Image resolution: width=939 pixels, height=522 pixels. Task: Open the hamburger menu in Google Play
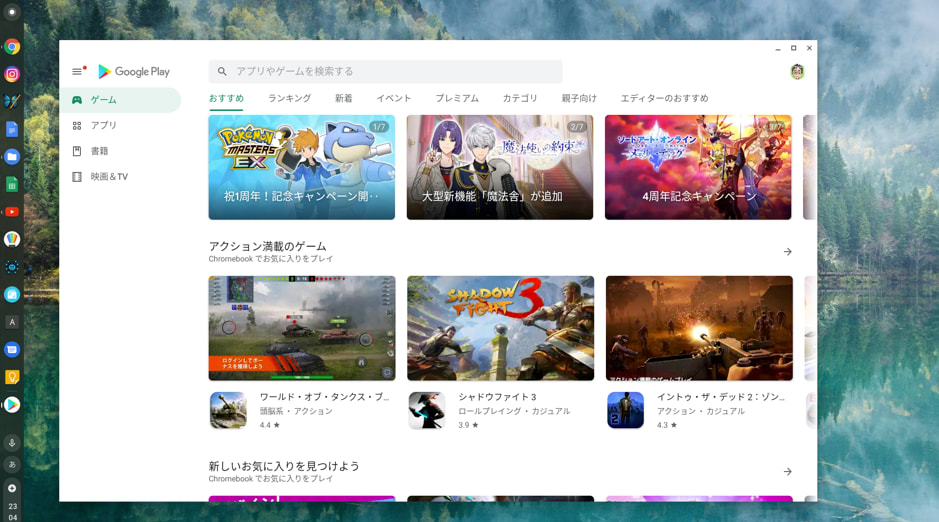click(77, 71)
